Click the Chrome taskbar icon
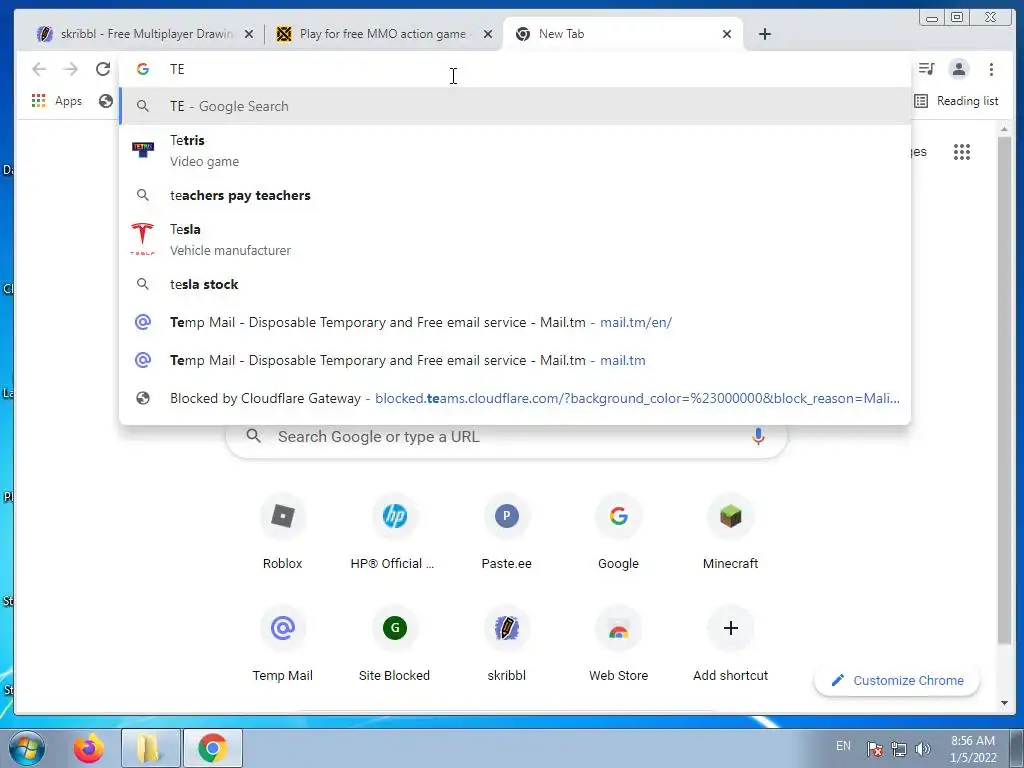The width and height of the screenshot is (1024, 768). pyautogui.click(x=212, y=748)
